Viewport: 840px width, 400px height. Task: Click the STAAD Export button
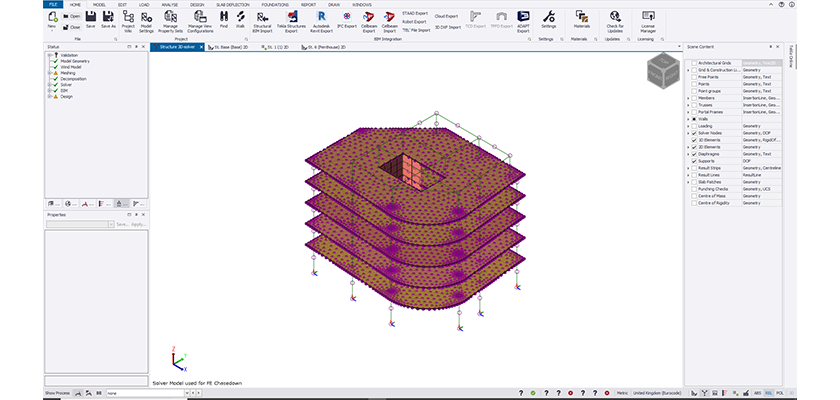[413, 15]
